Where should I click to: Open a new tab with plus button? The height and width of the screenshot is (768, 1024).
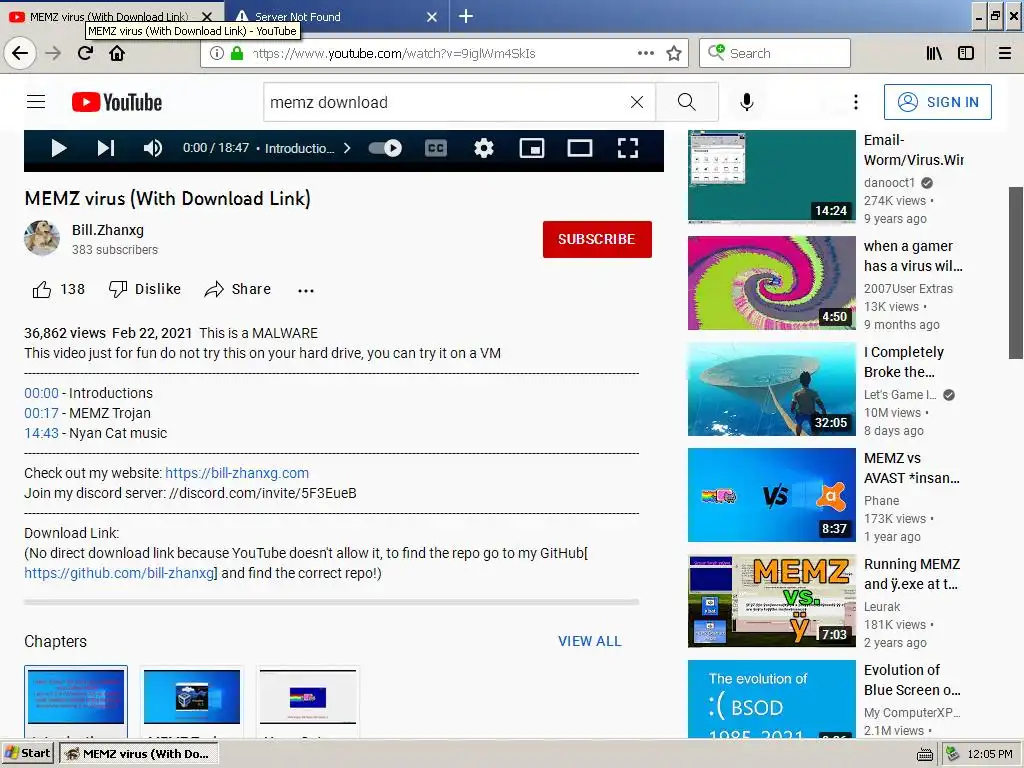tap(466, 16)
